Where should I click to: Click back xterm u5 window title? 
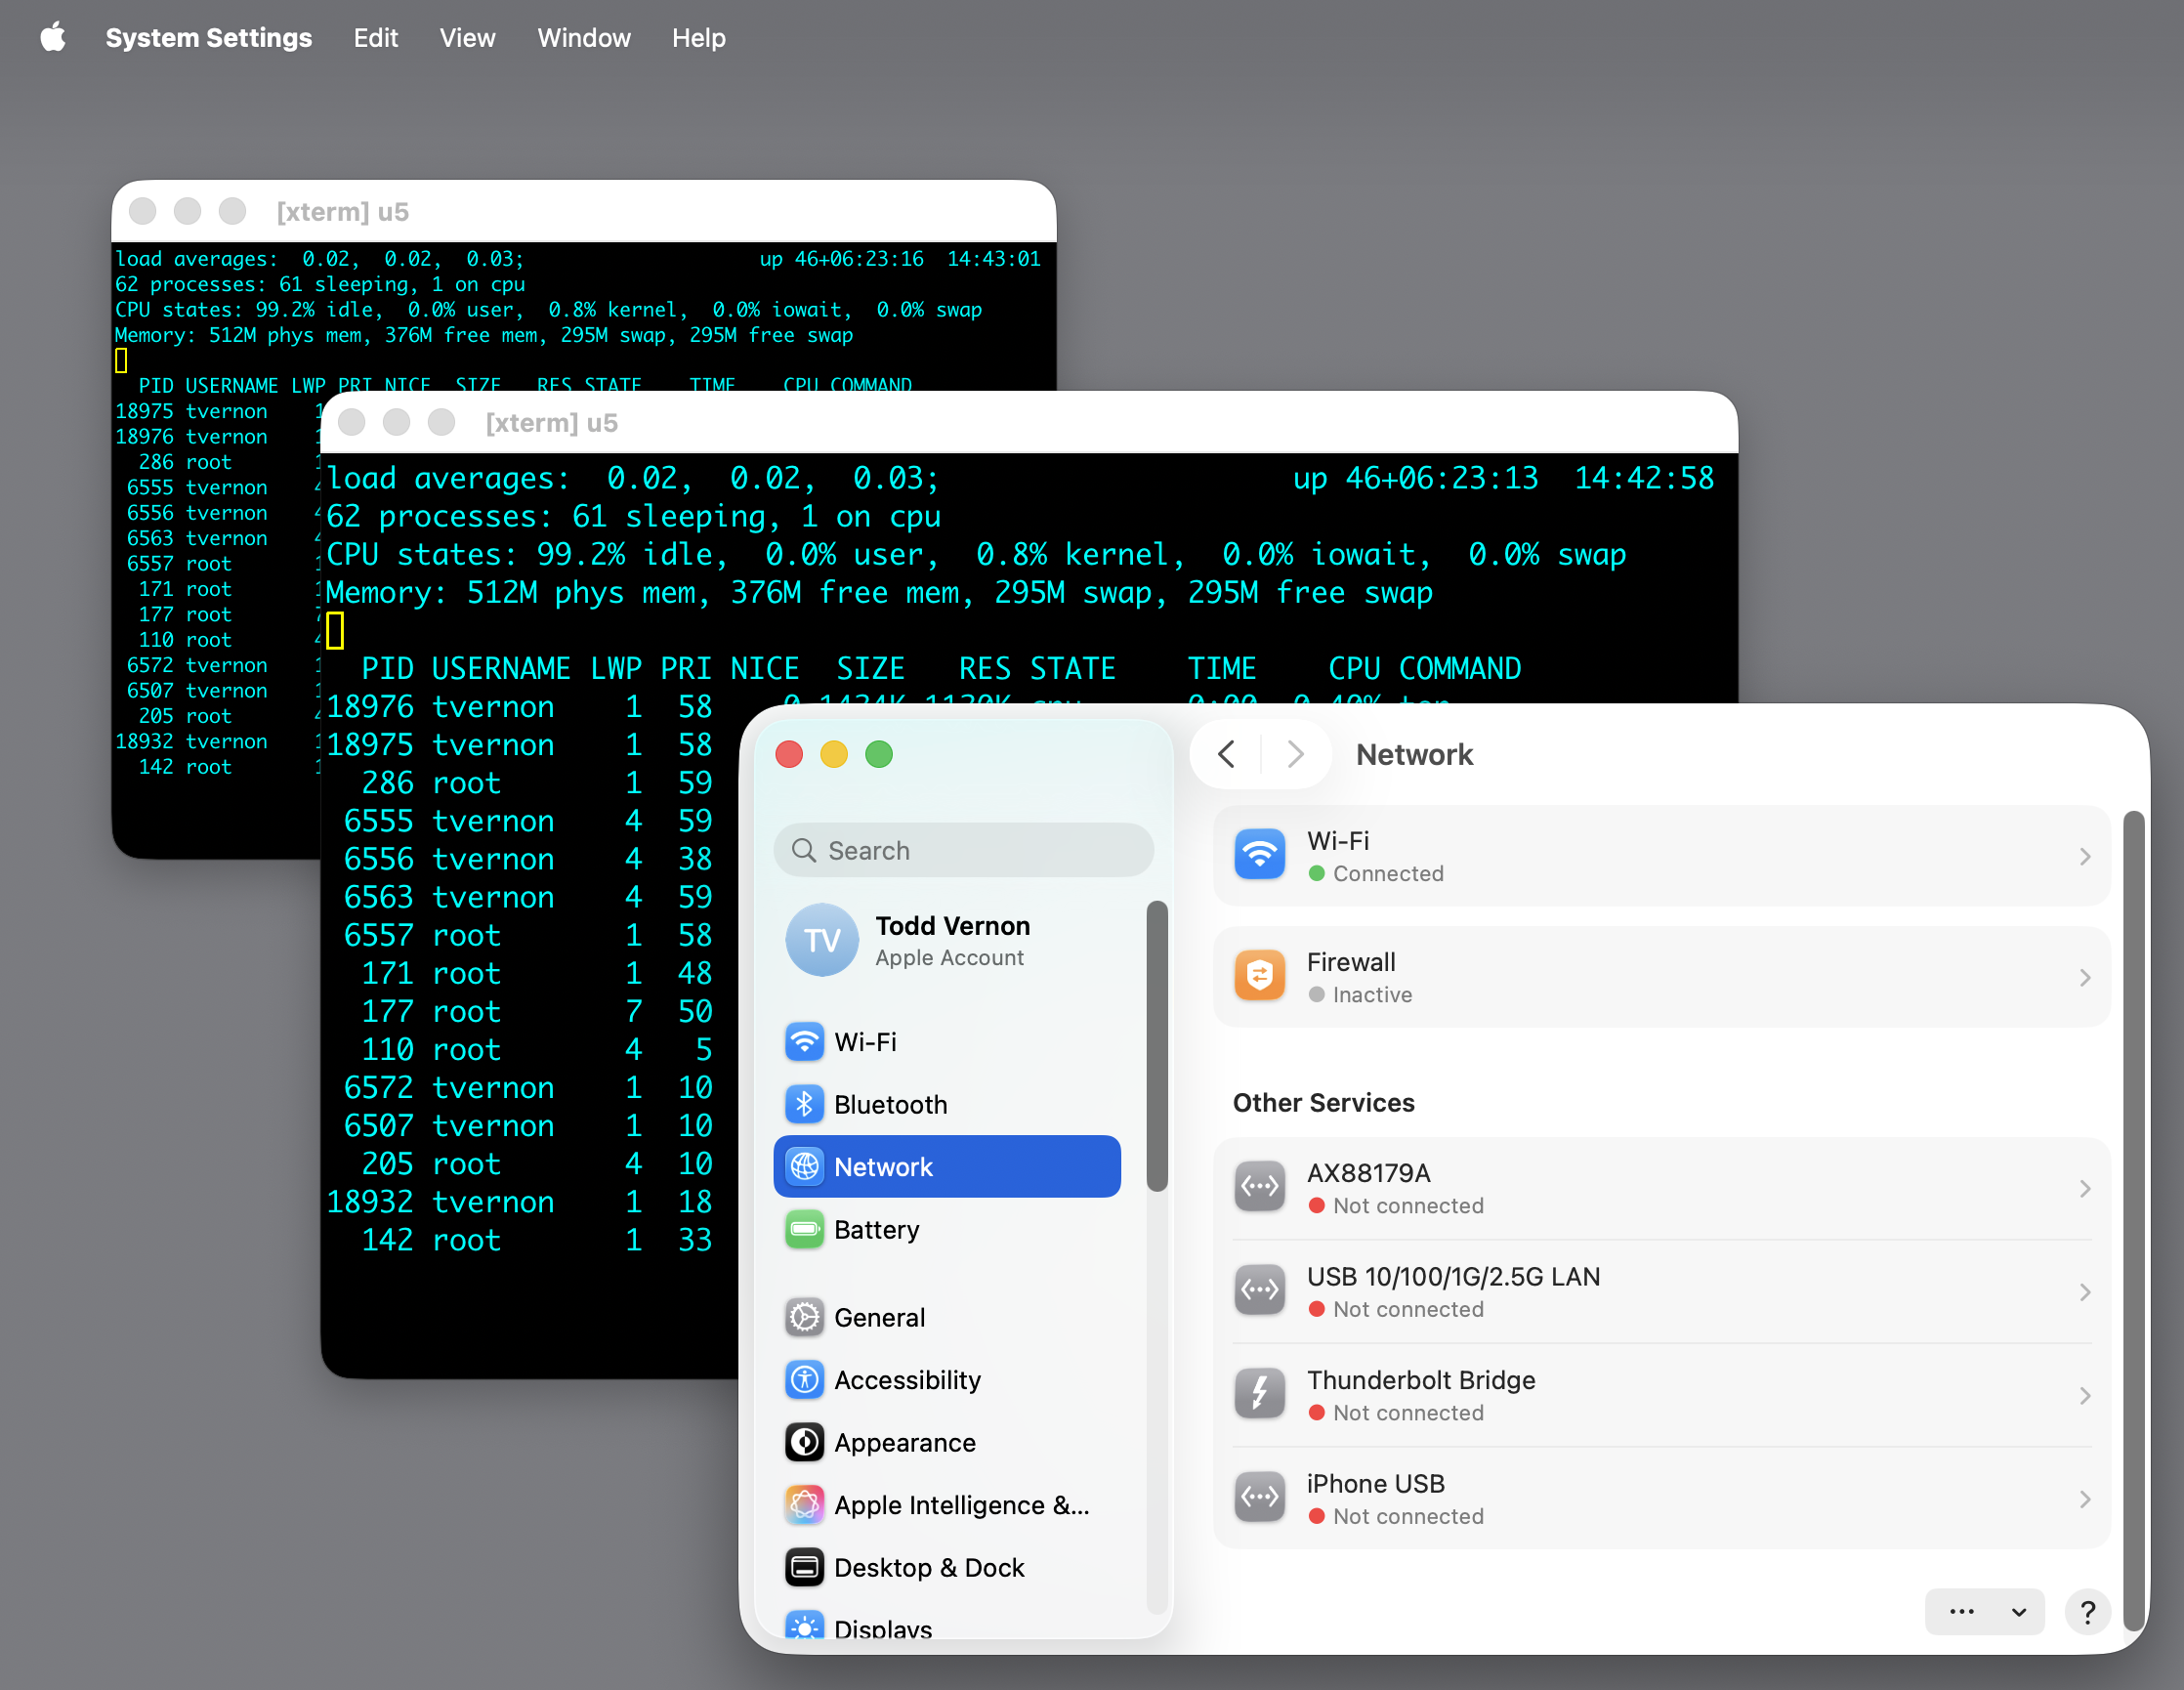pyautogui.click(x=343, y=211)
